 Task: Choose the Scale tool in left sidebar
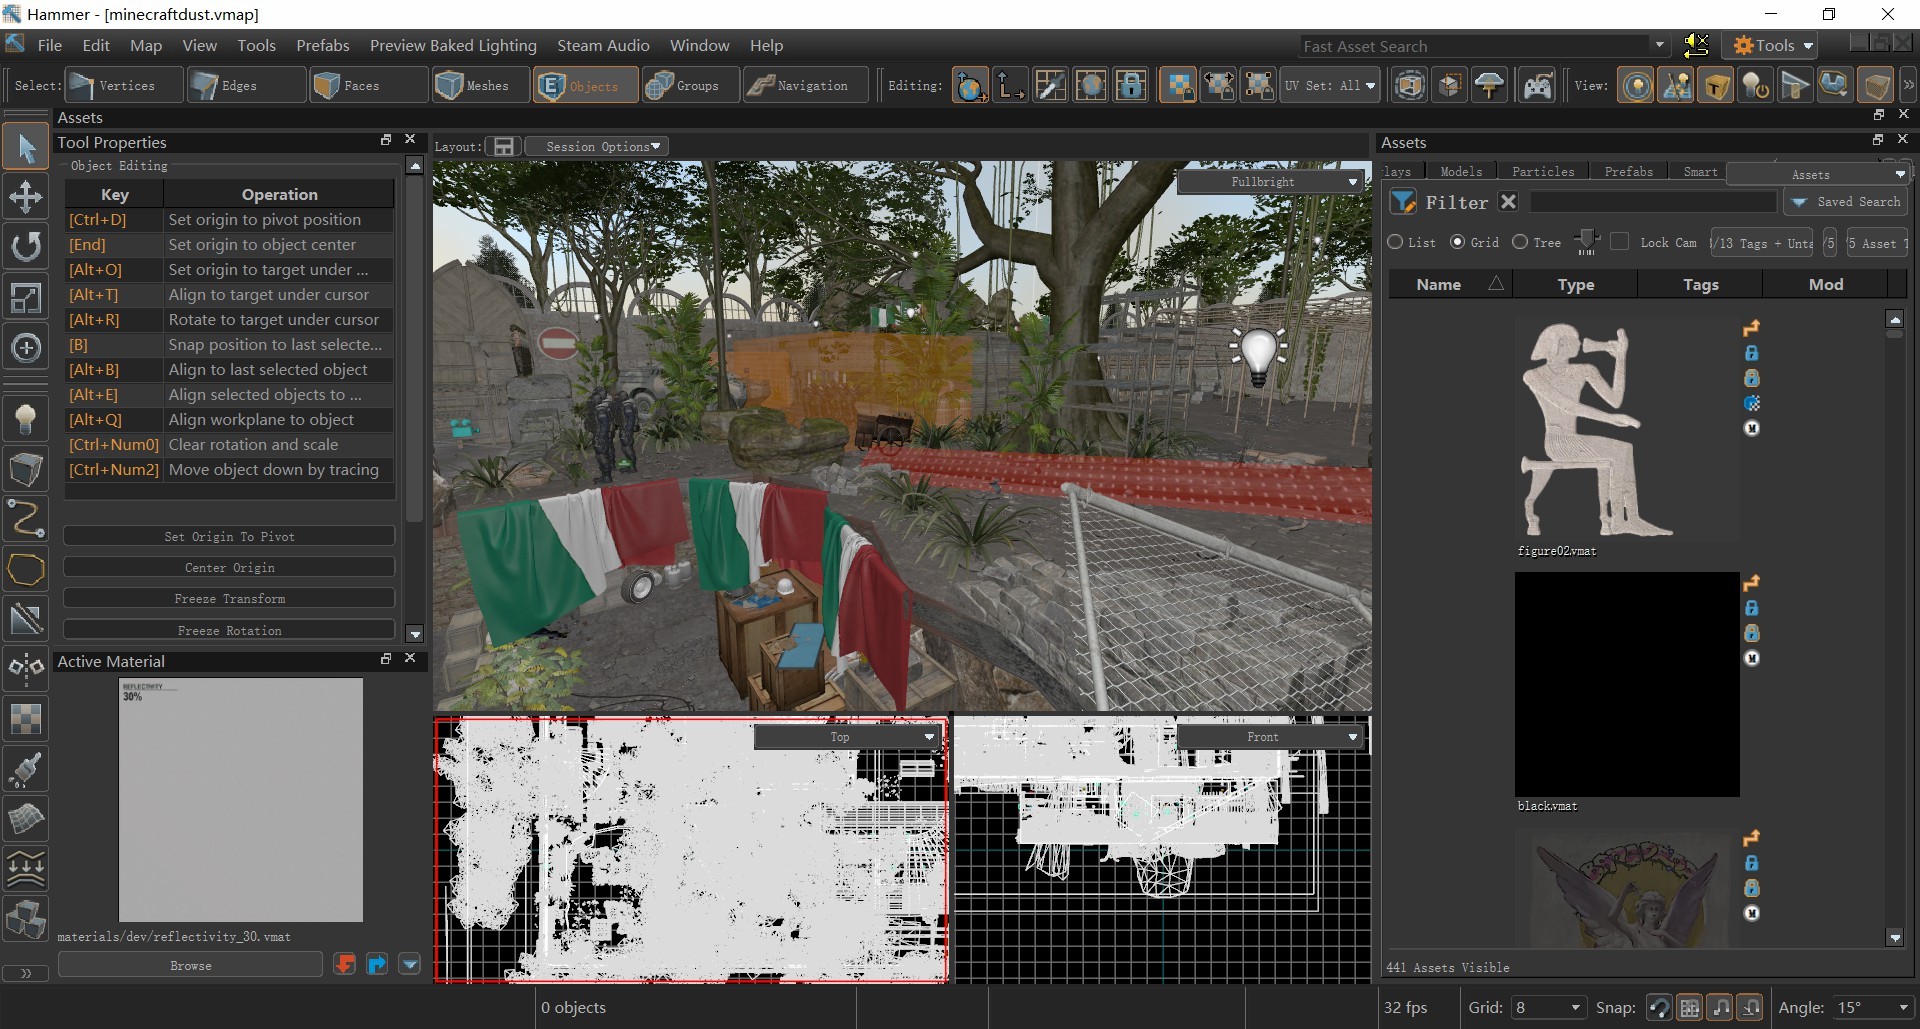[26, 297]
